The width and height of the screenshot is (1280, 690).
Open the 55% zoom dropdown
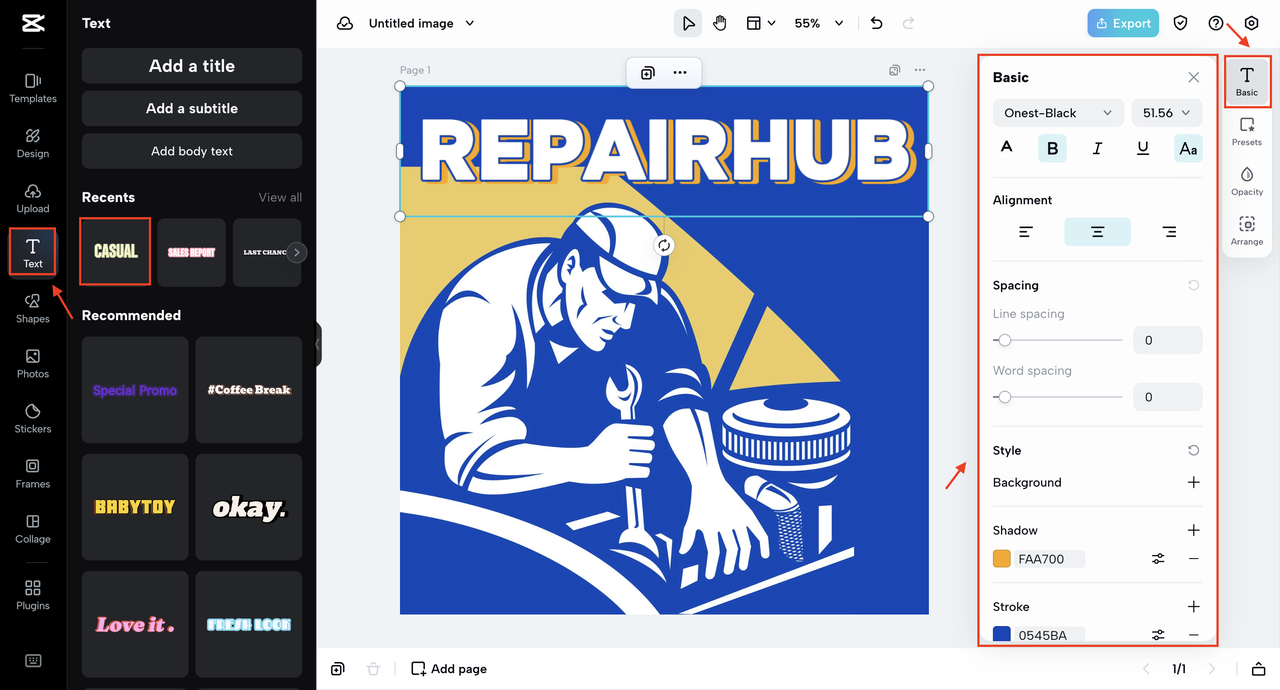point(819,23)
